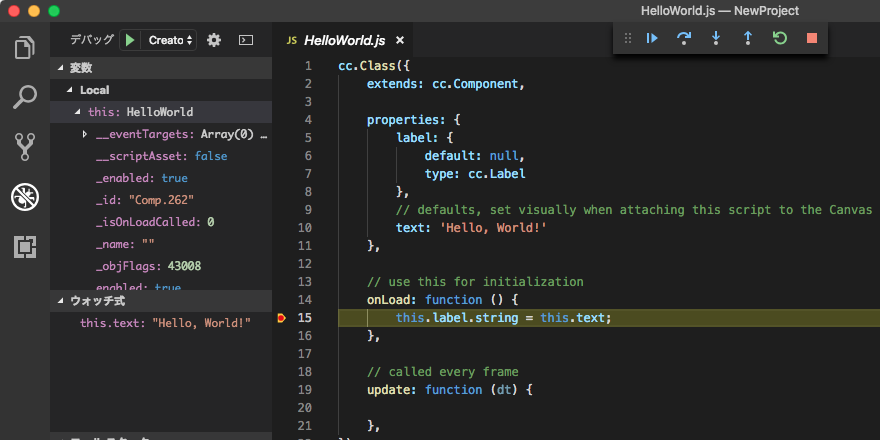The image size is (880, 440).
Task: Step over in debug toolbar
Action: [684, 38]
